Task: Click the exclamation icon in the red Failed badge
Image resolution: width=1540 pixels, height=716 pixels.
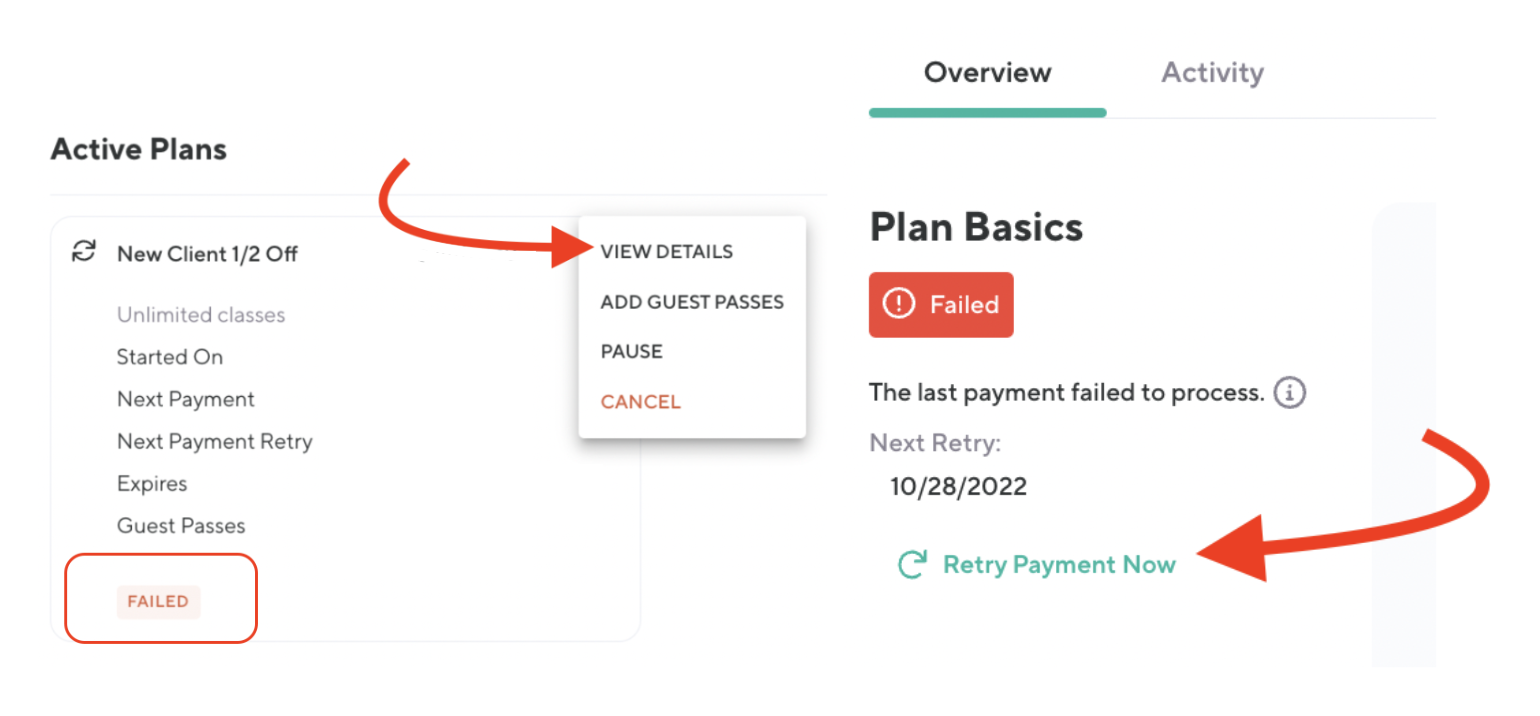Action: (899, 304)
